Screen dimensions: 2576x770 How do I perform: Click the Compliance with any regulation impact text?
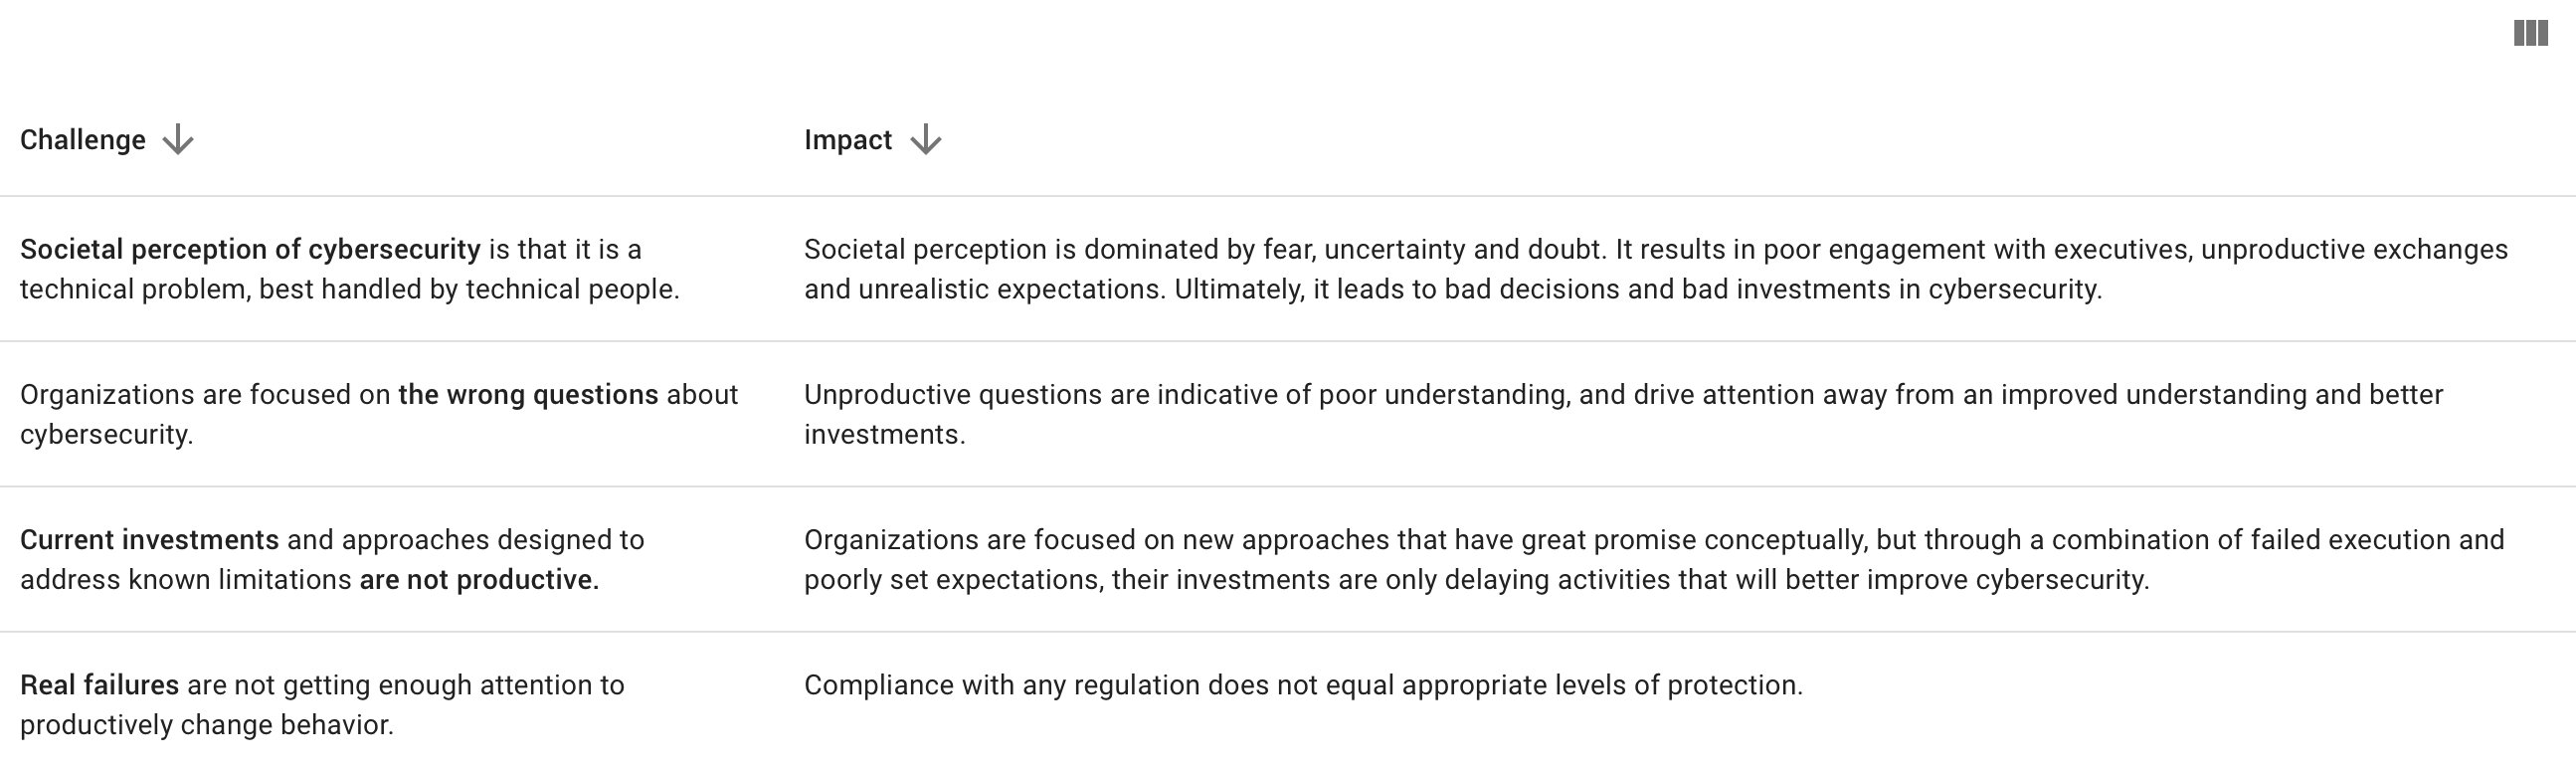pos(1303,685)
